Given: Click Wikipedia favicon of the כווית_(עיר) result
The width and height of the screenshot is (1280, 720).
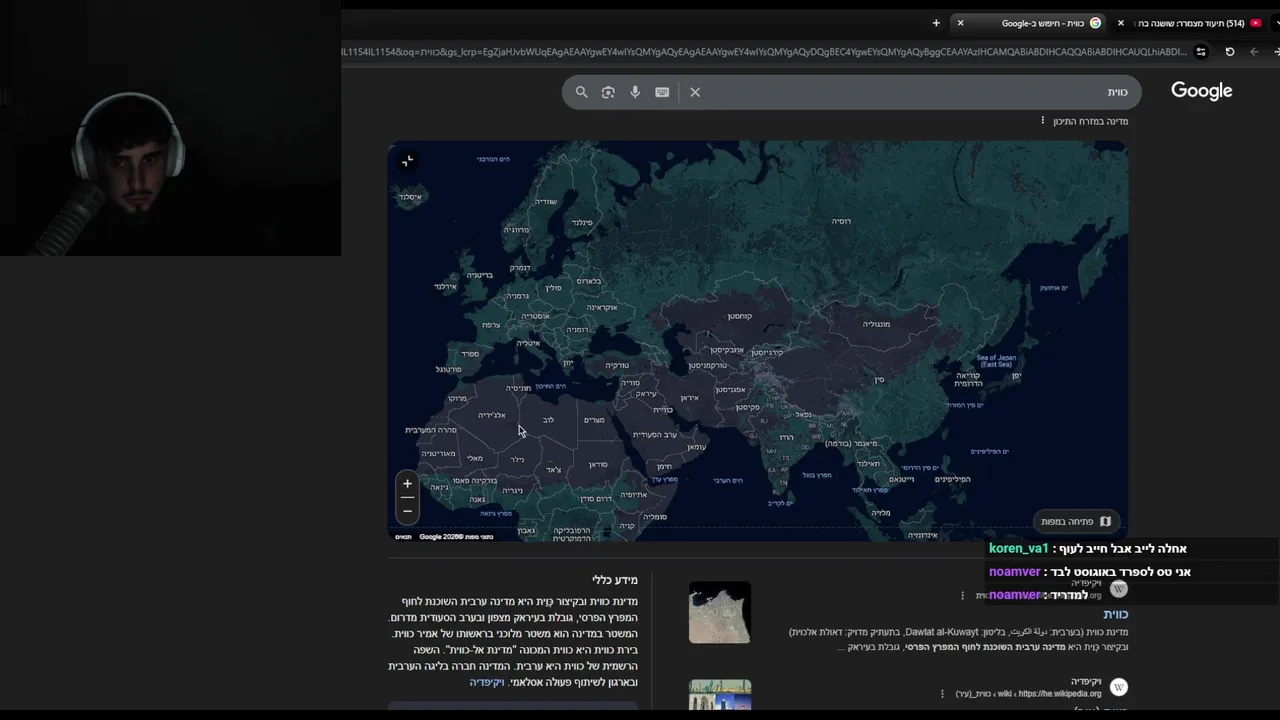Looking at the screenshot, I should (x=1119, y=687).
